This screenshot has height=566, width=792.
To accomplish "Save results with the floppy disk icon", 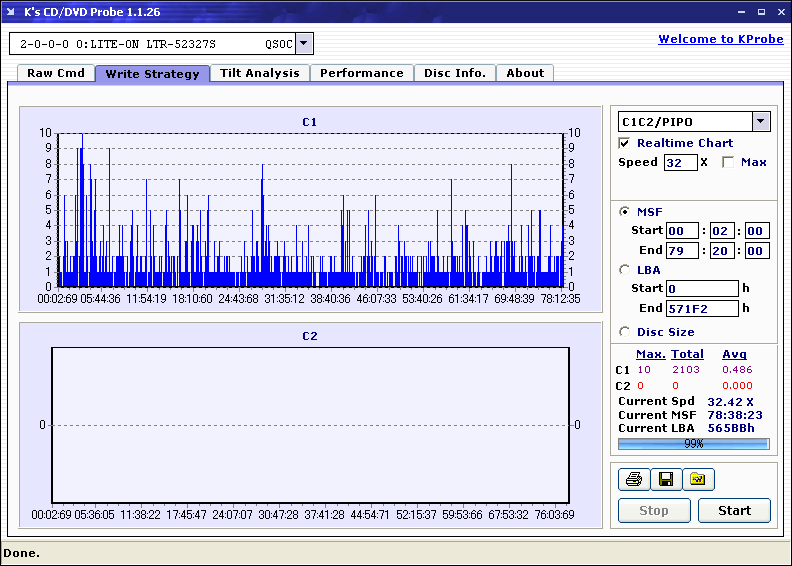I will pos(665,480).
